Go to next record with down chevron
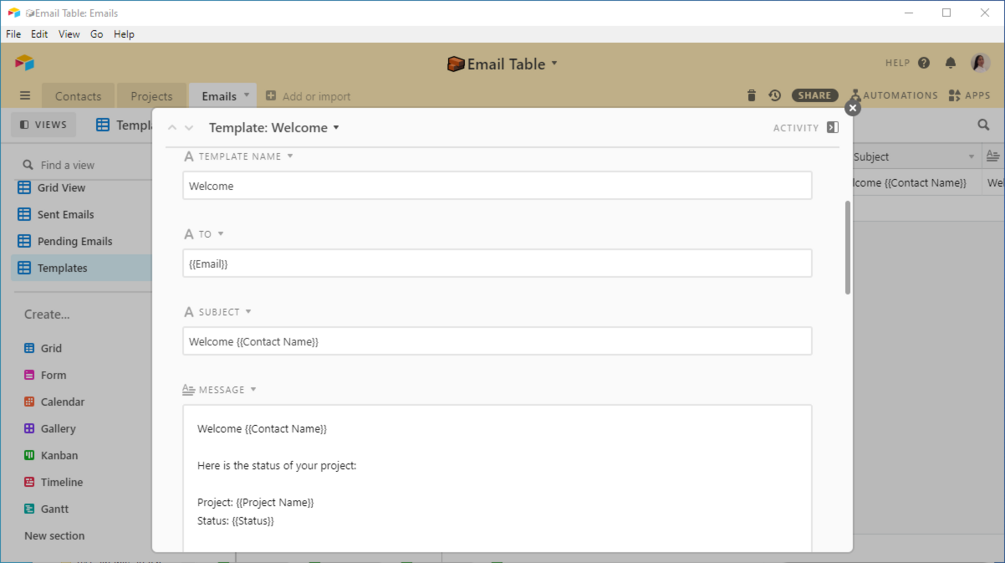The width and height of the screenshot is (1005, 563). (x=189, y=128)
